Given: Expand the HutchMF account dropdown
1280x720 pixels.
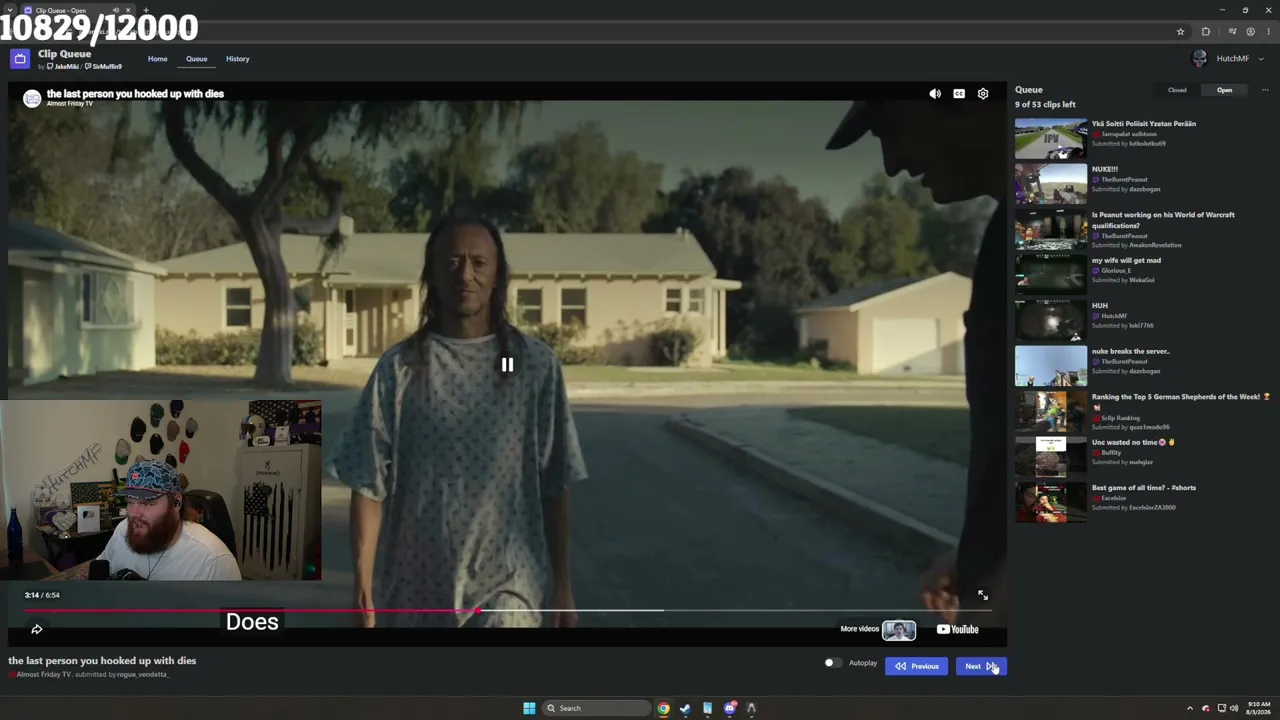Looking at the screenshot, I should tap(1261, 59).
